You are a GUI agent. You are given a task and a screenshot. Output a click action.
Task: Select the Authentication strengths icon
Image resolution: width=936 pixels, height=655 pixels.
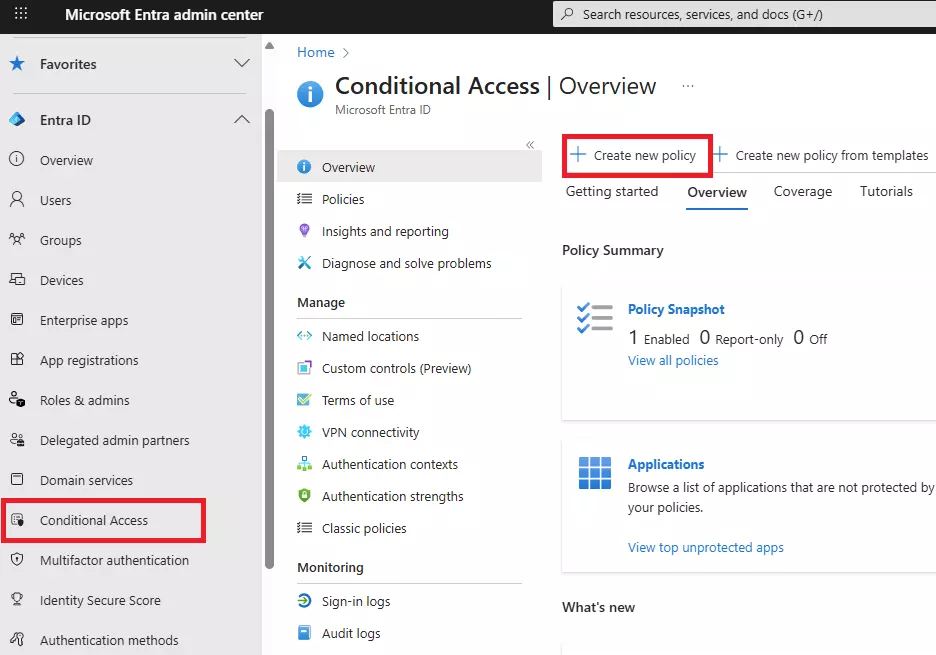coord(306,496)
